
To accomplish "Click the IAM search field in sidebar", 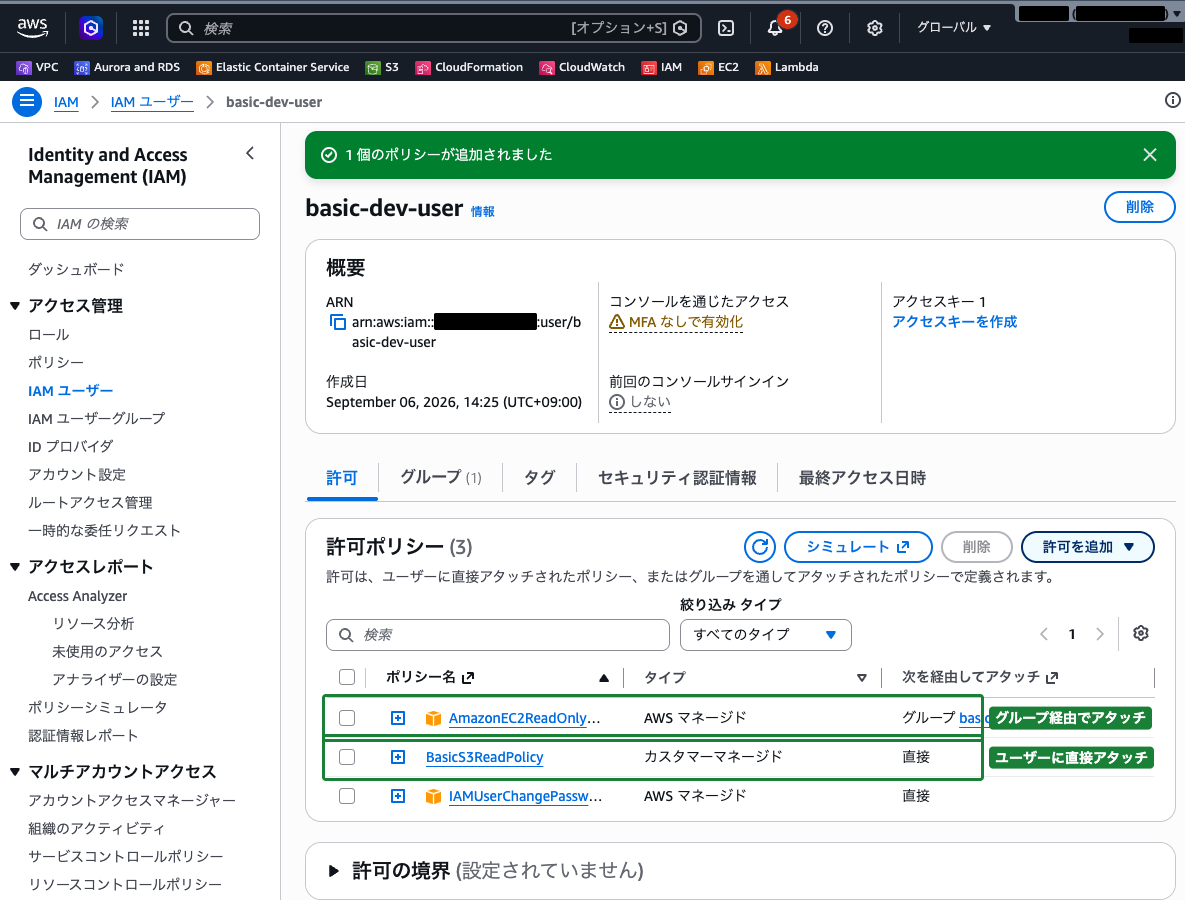I will [x=140, y=224].
